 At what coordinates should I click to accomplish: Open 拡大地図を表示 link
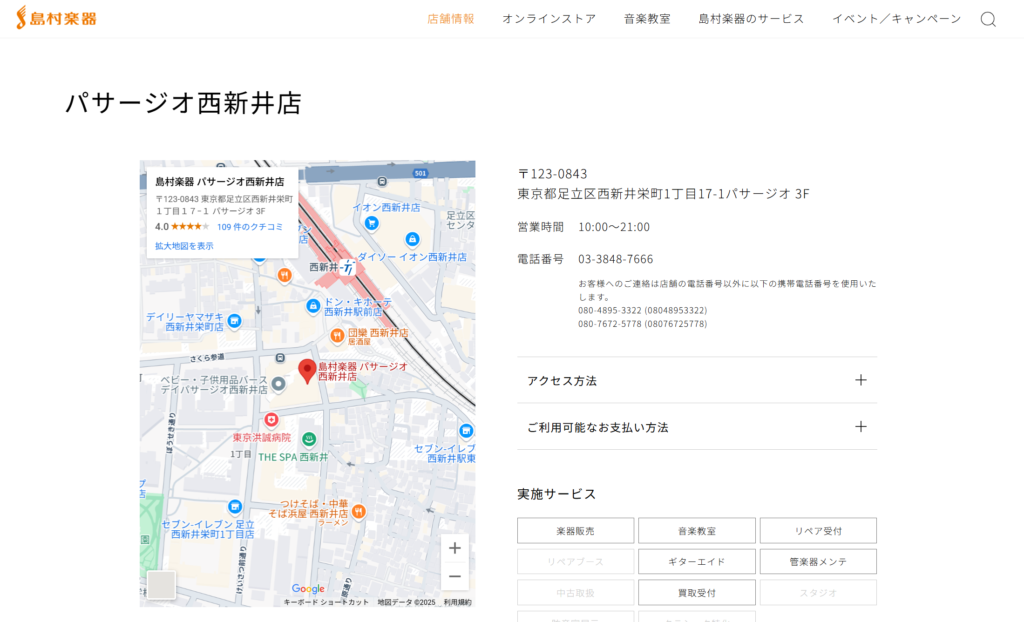coord(184,246)
